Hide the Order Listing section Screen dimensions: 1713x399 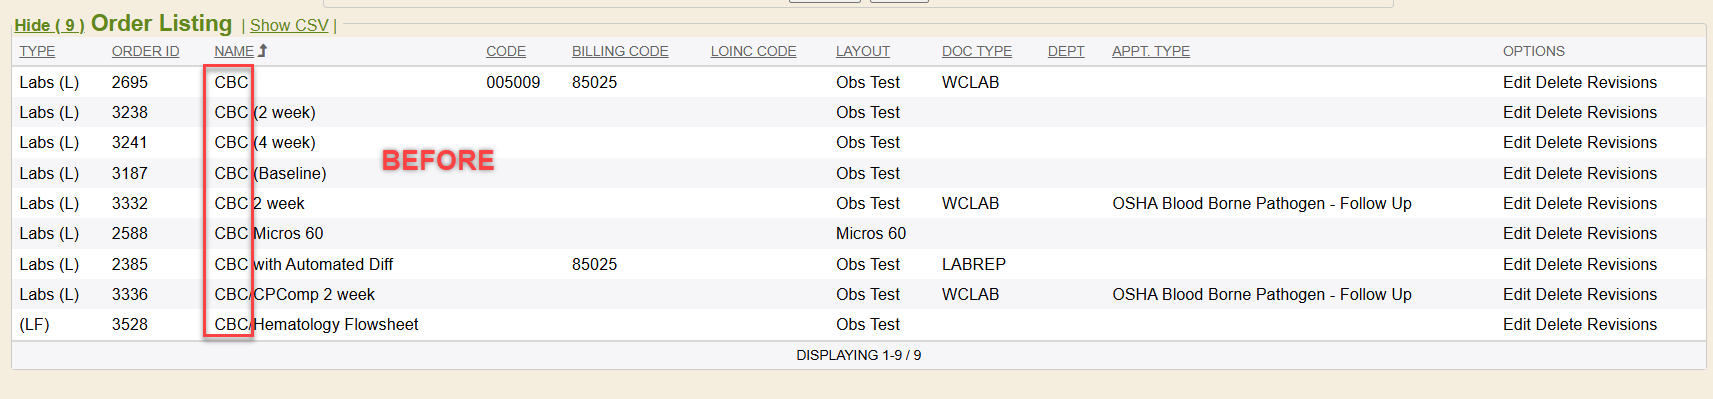(x=49, y=25)
